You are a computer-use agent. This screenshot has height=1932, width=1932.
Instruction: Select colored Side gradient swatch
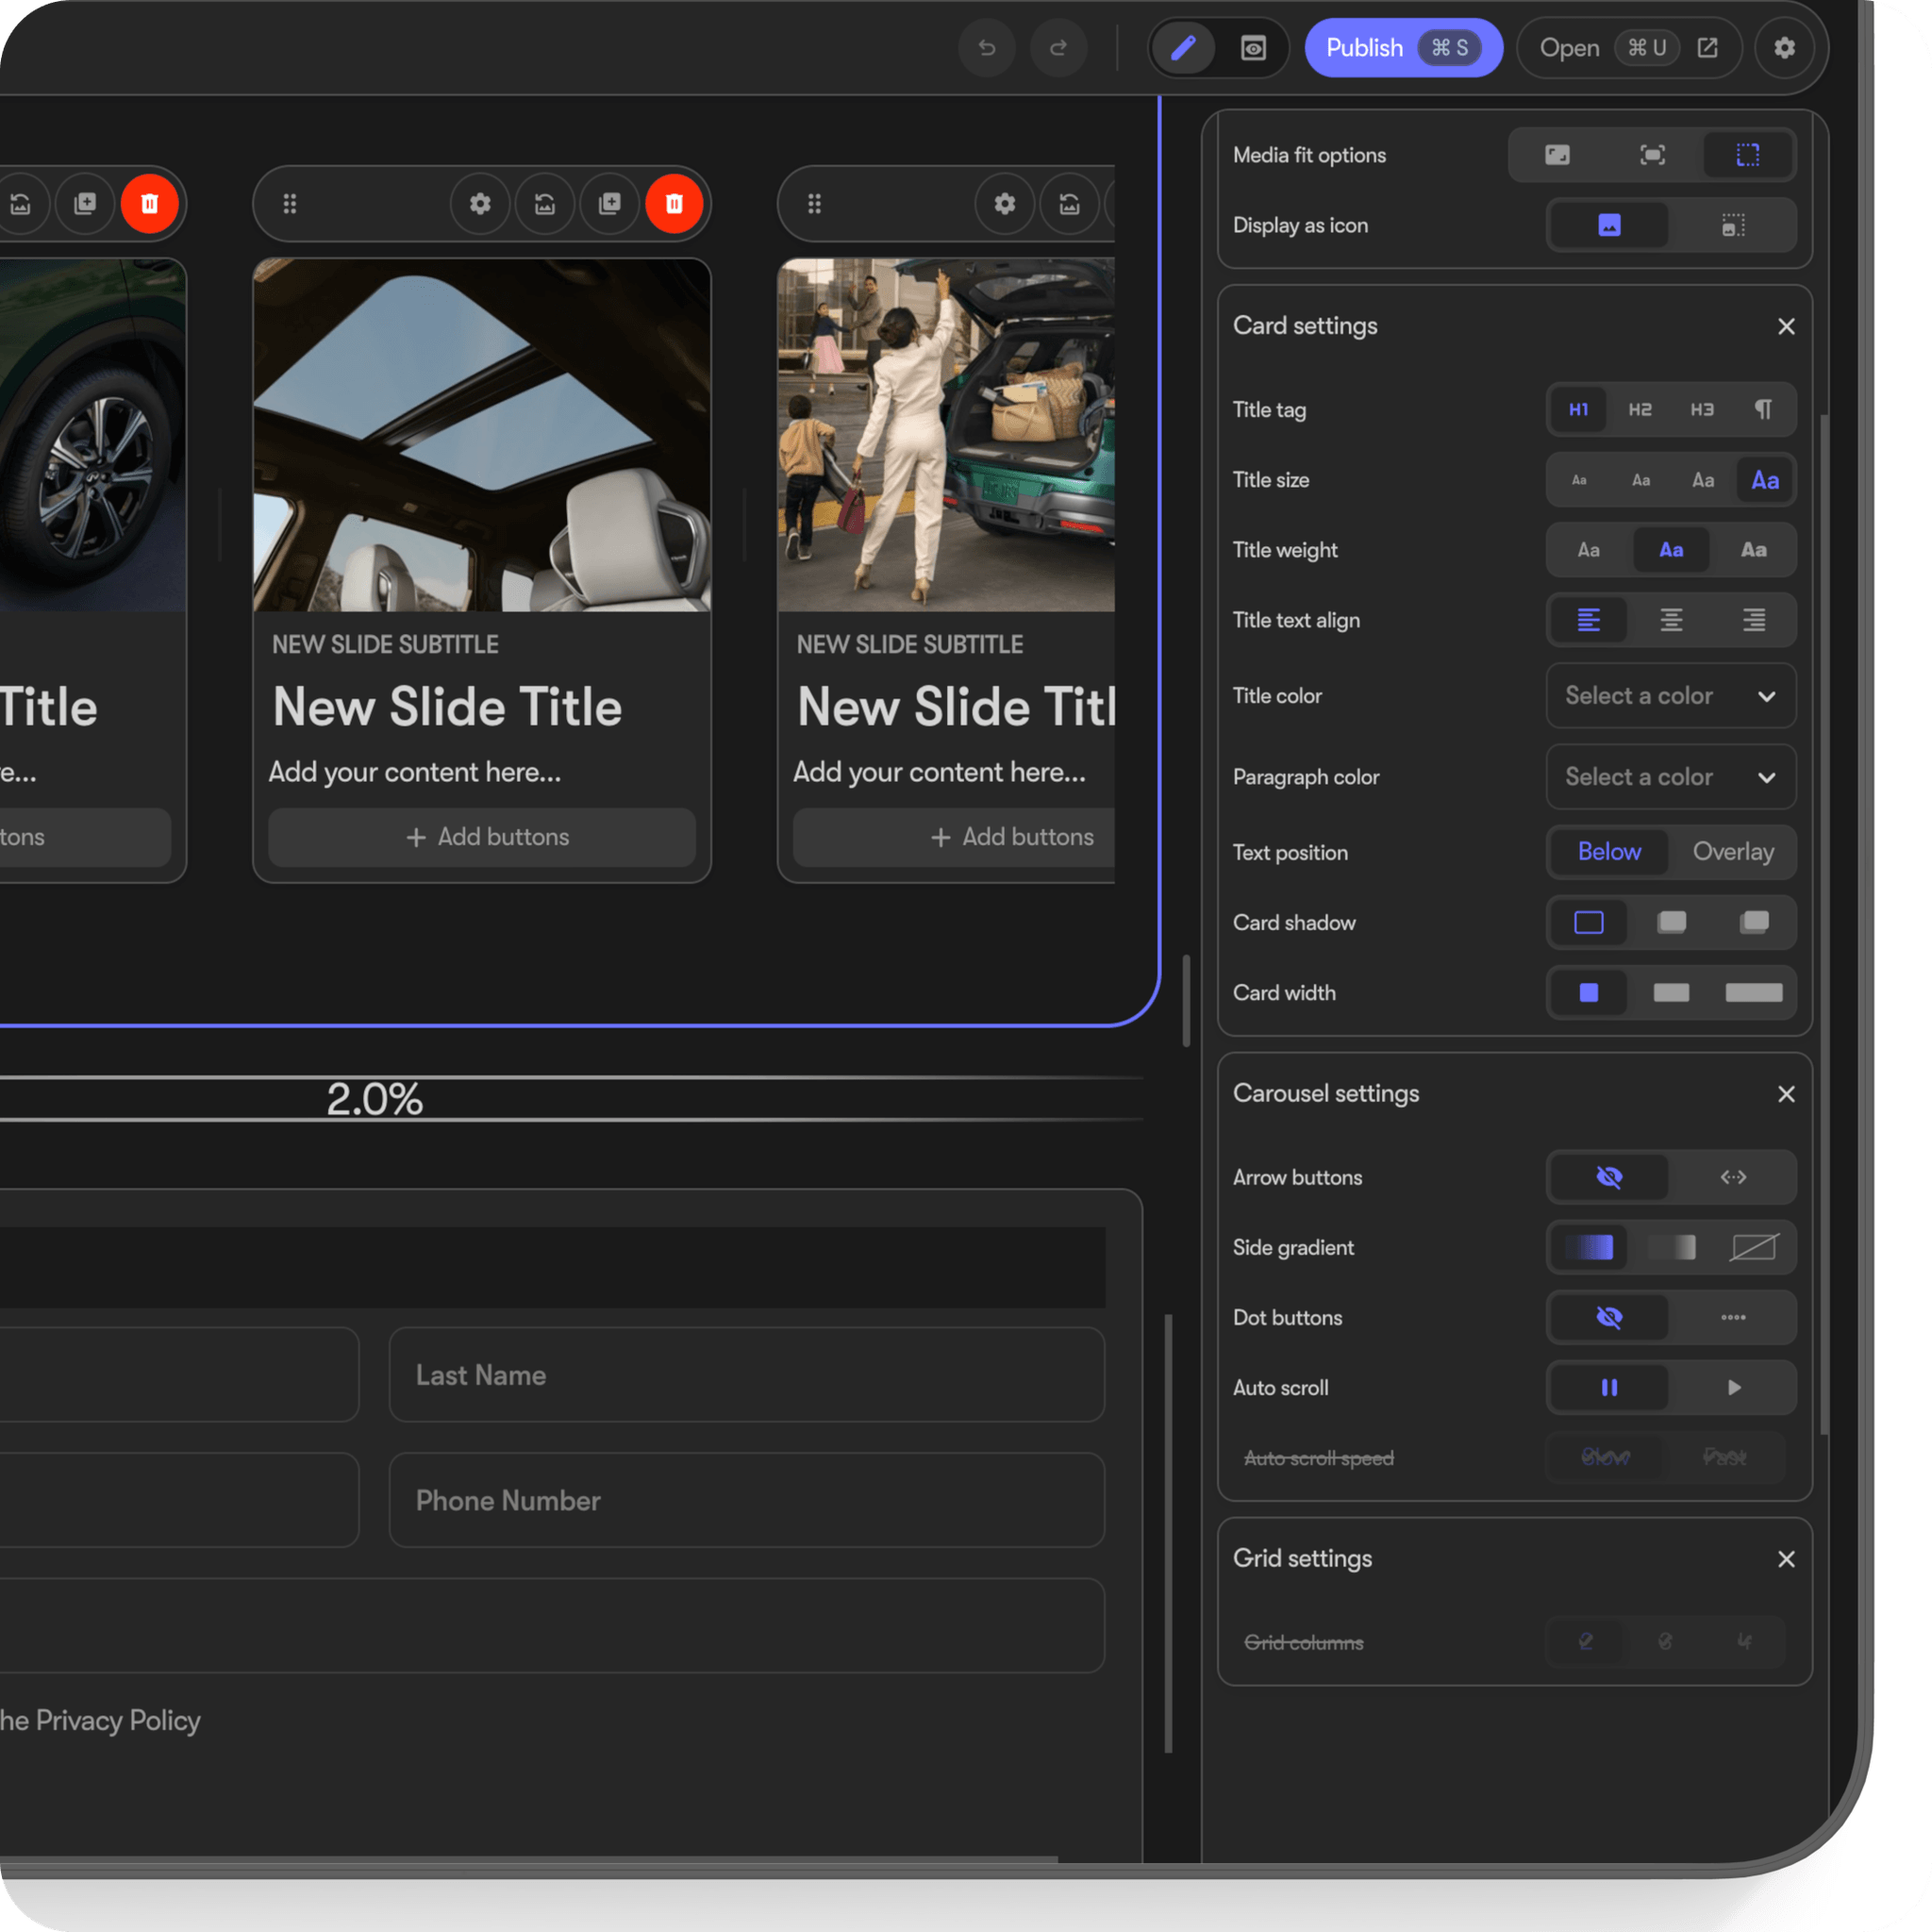[1588, 1247]
